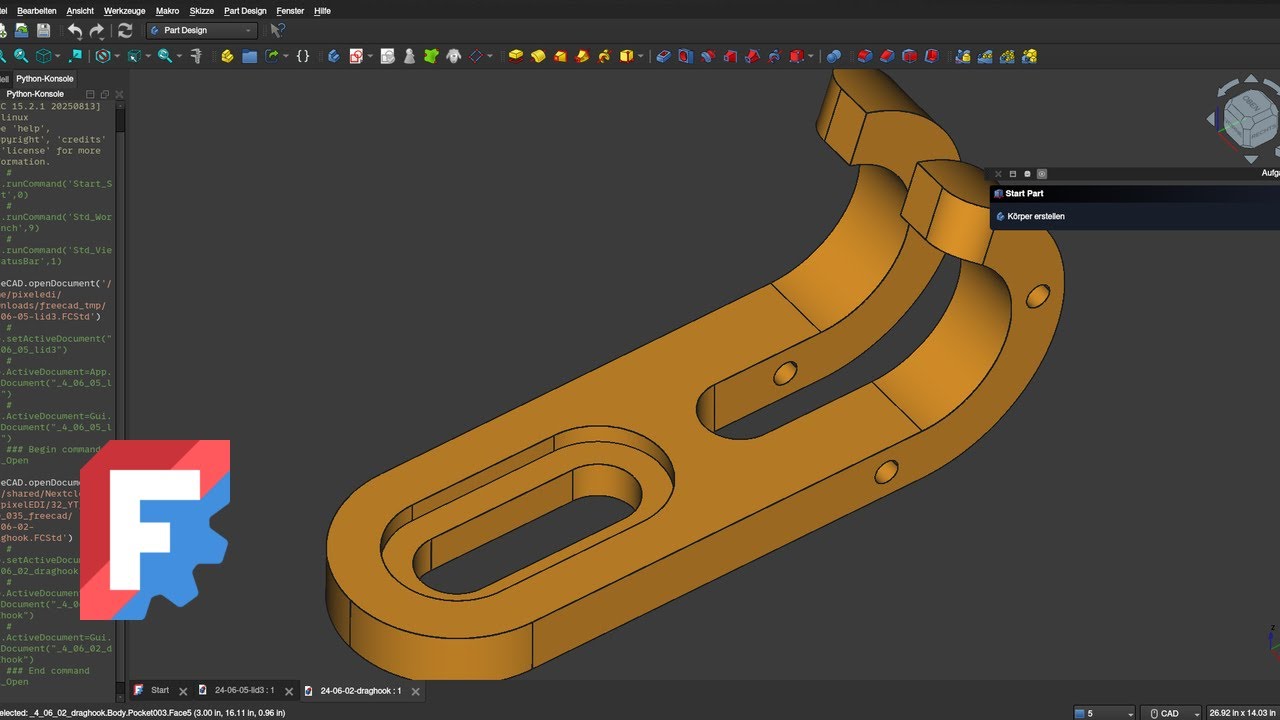Create a polar pattern
This screenshot has height=720, width=1280.
(x=1007, y=56)
